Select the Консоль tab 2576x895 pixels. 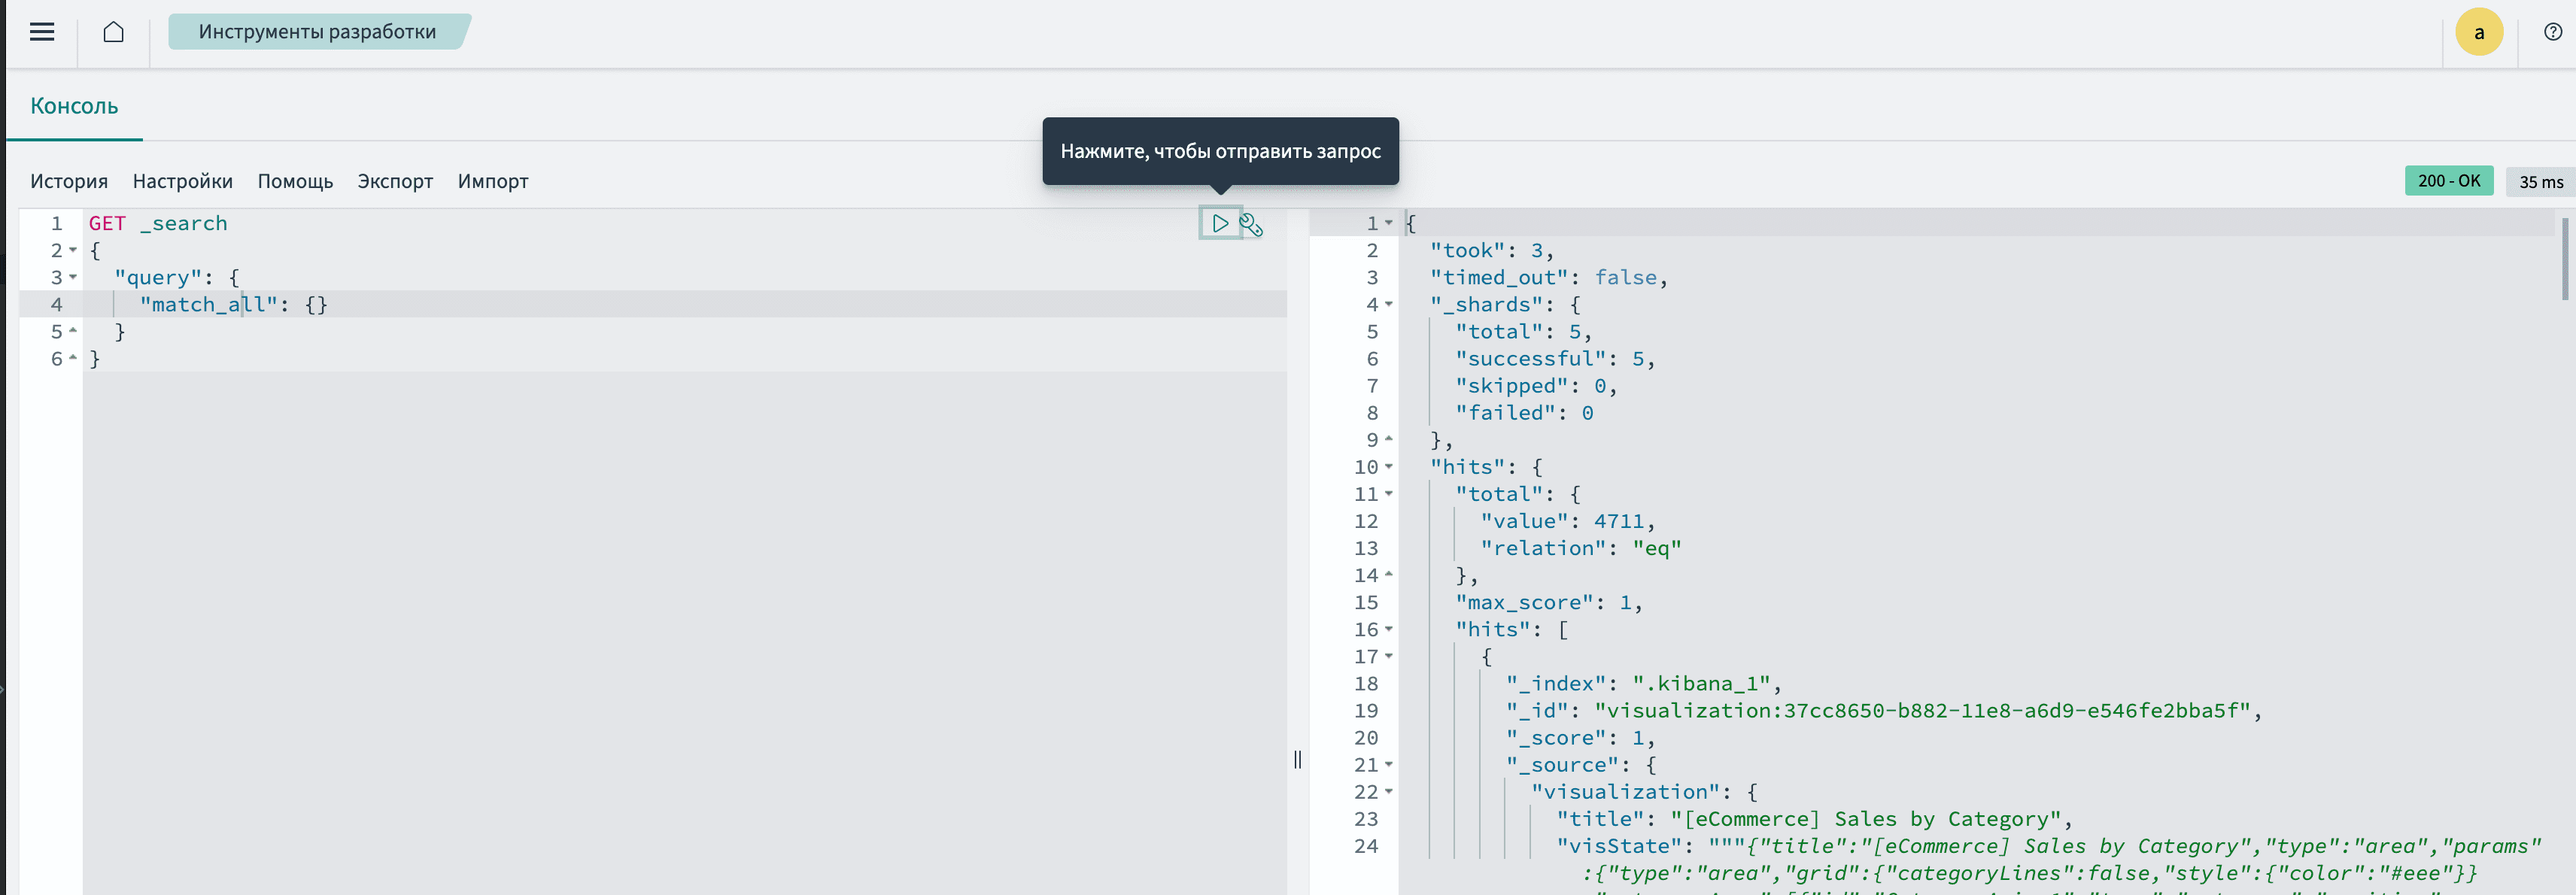[x=74, y=106]
